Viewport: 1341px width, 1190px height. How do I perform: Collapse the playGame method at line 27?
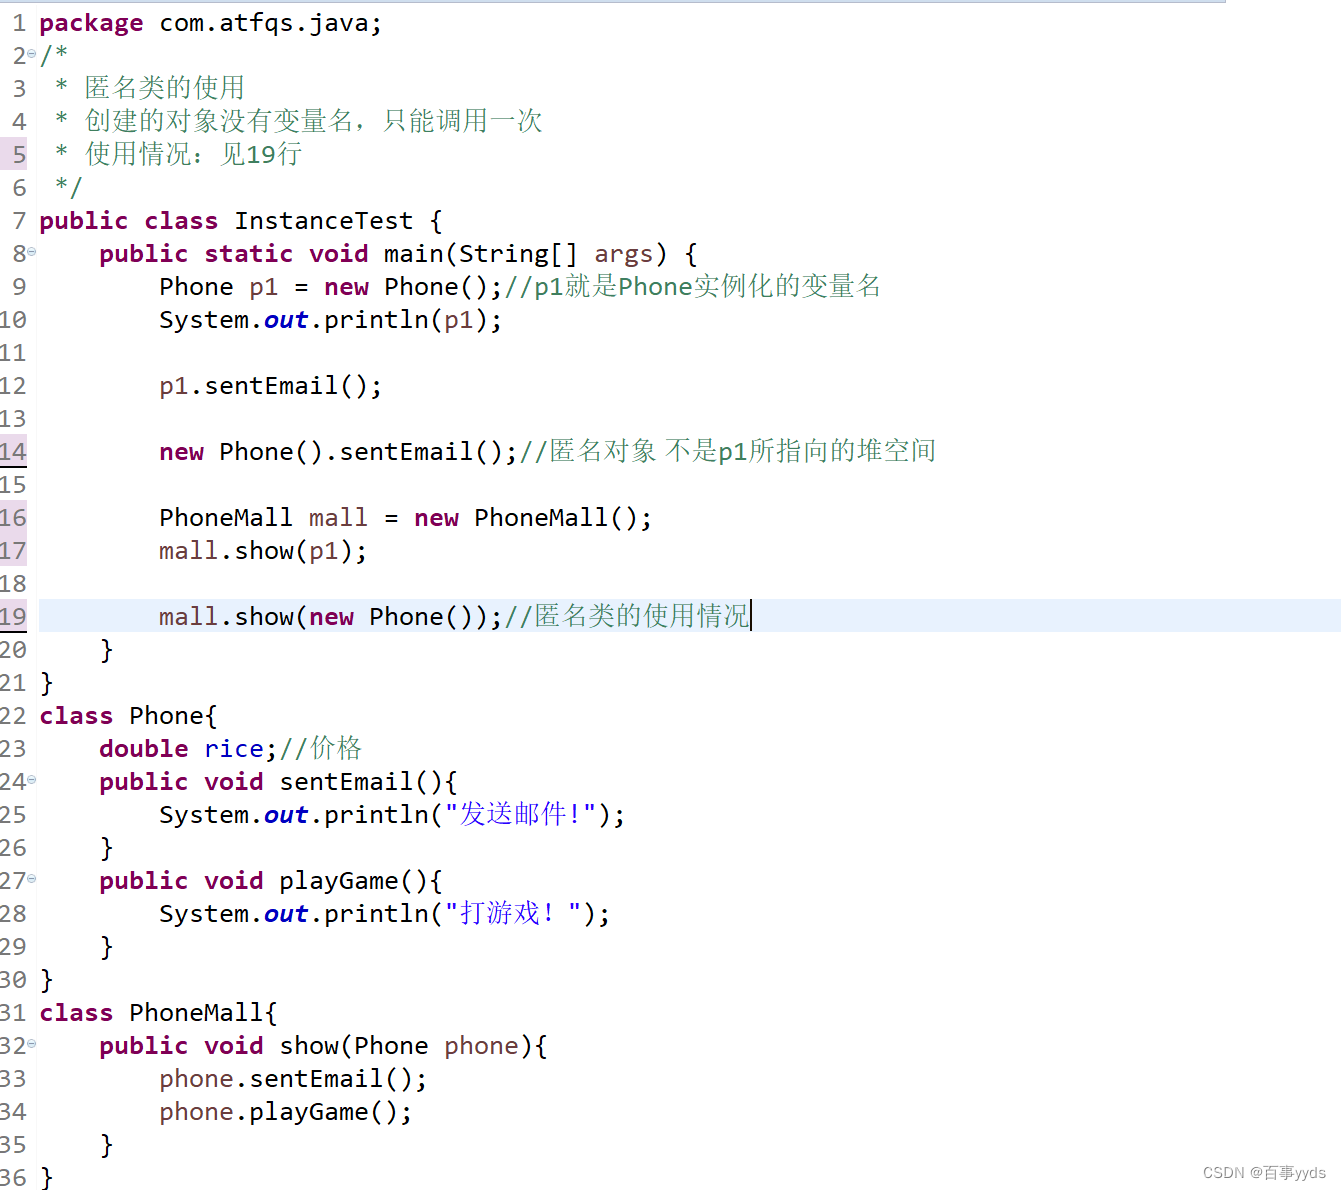point(31,880)
